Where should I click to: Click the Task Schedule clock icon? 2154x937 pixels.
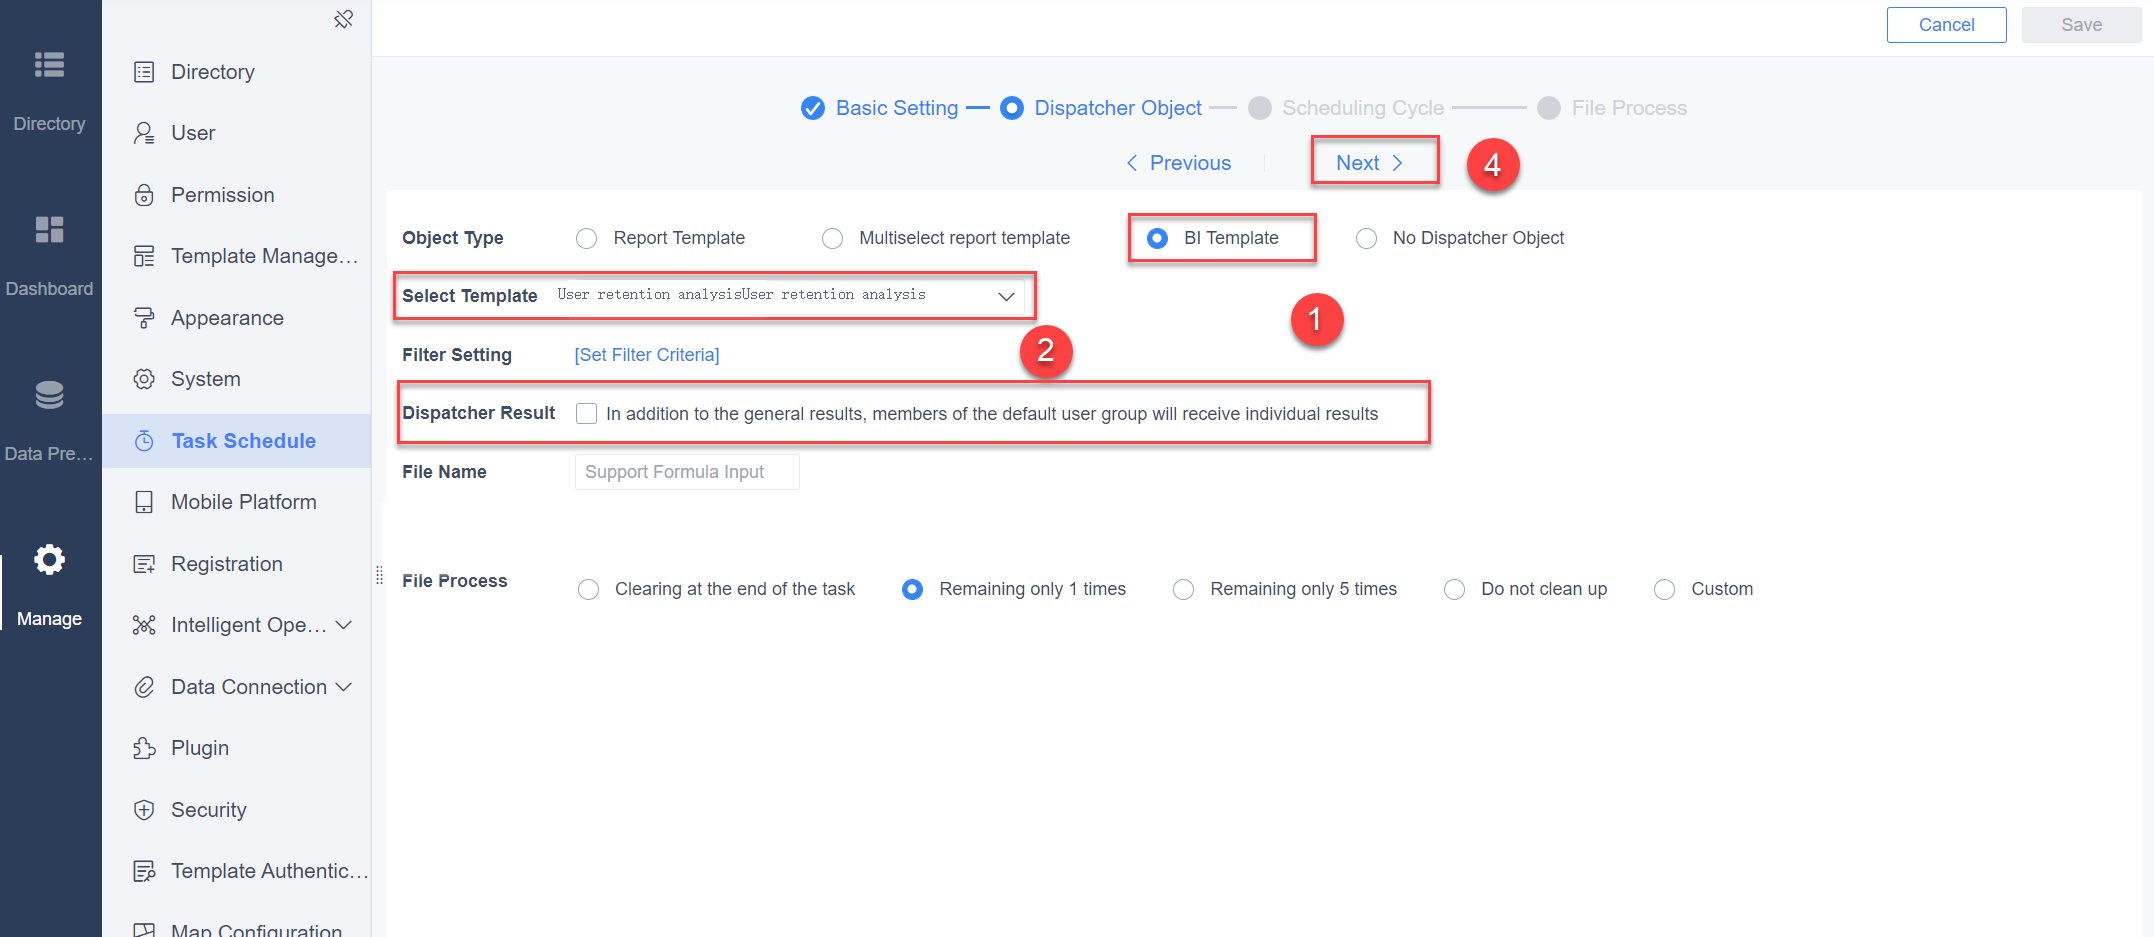(144, 441)
